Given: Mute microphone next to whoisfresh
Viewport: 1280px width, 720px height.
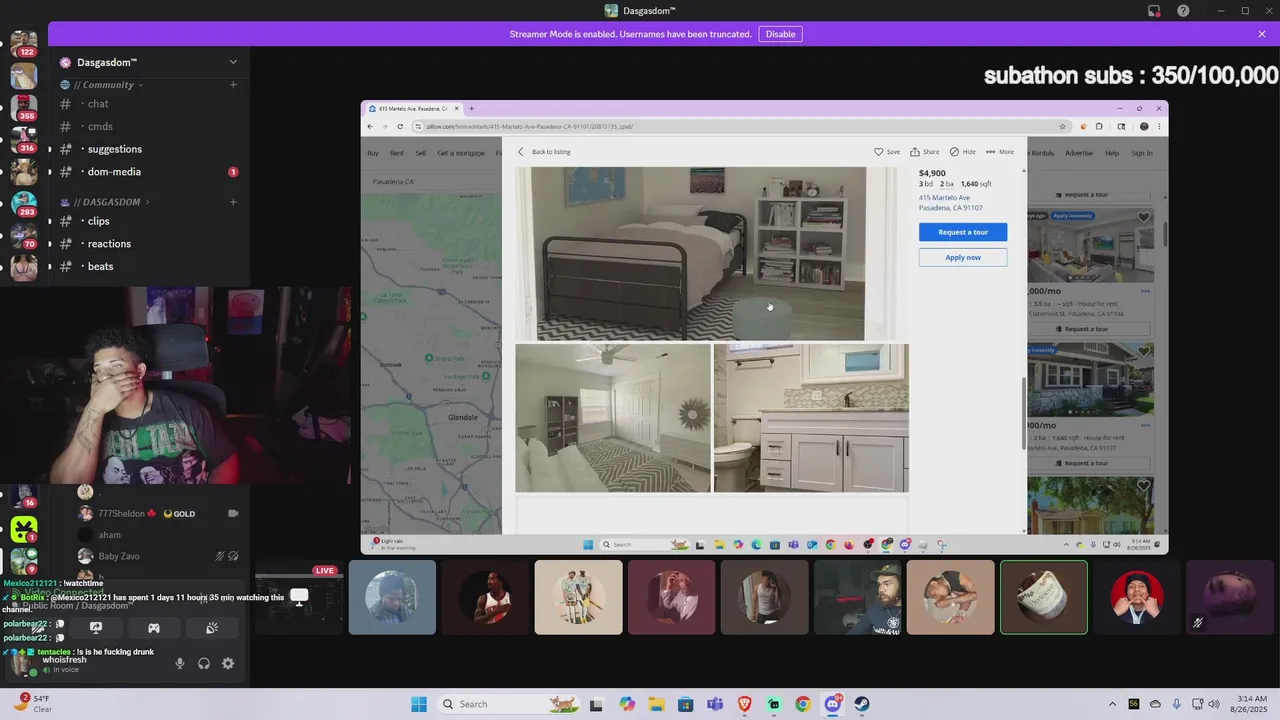Looking at the screenshot, I should click(x=180, y=663).
